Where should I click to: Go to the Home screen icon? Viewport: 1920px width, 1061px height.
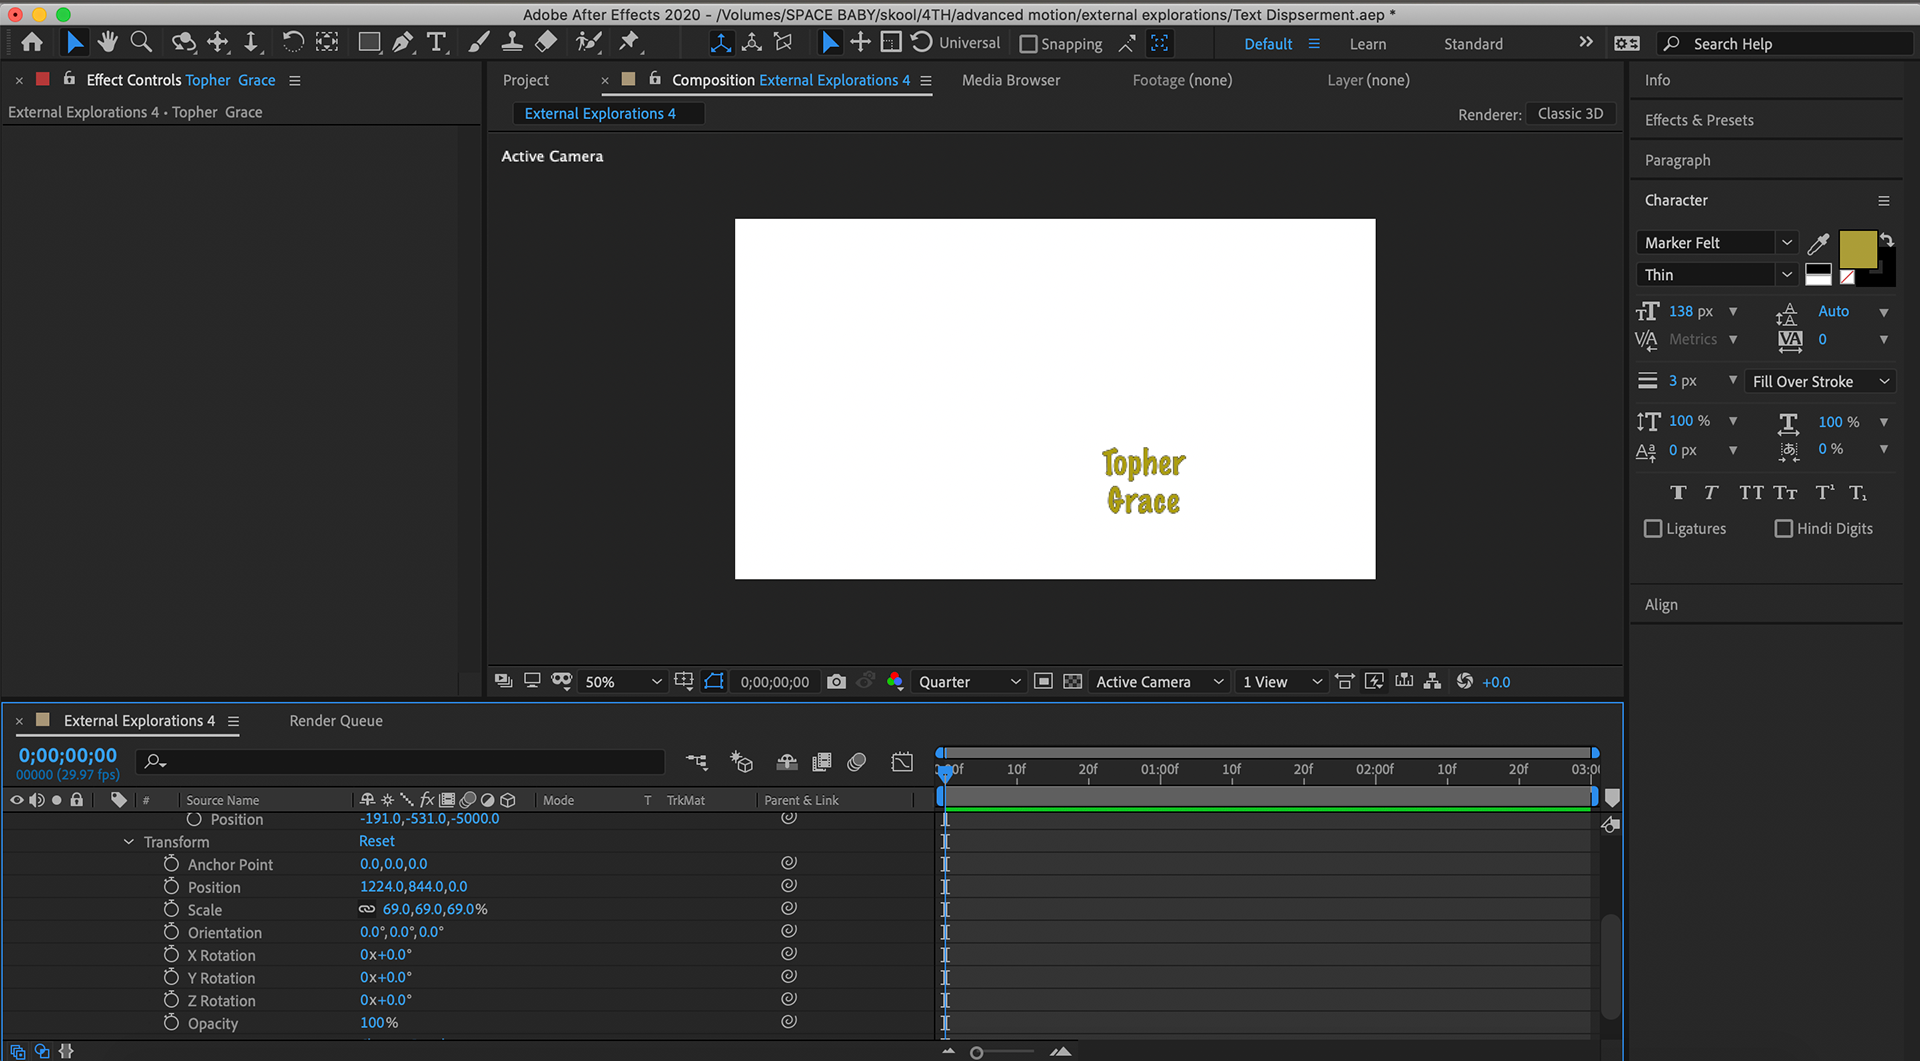click(x=32, y=42)
